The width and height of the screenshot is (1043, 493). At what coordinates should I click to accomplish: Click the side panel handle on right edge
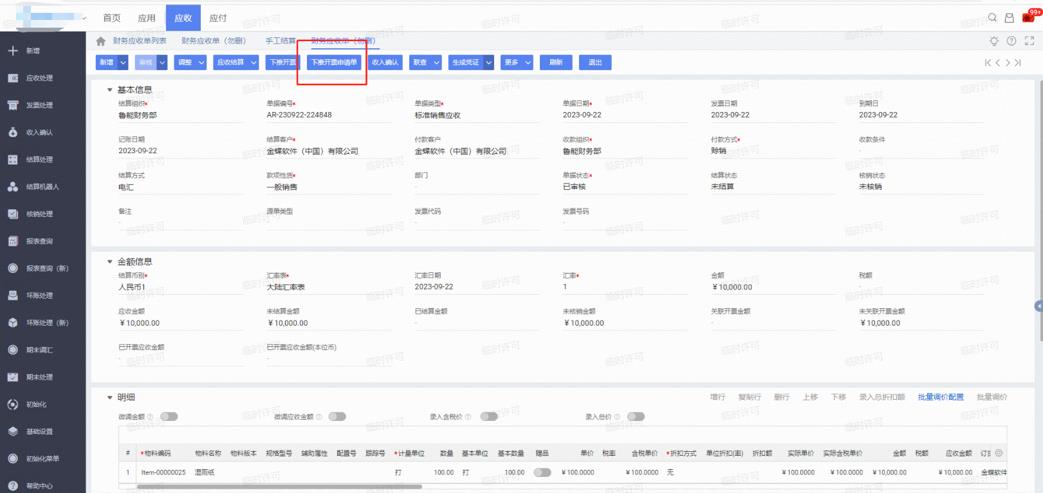point(1039,305)
